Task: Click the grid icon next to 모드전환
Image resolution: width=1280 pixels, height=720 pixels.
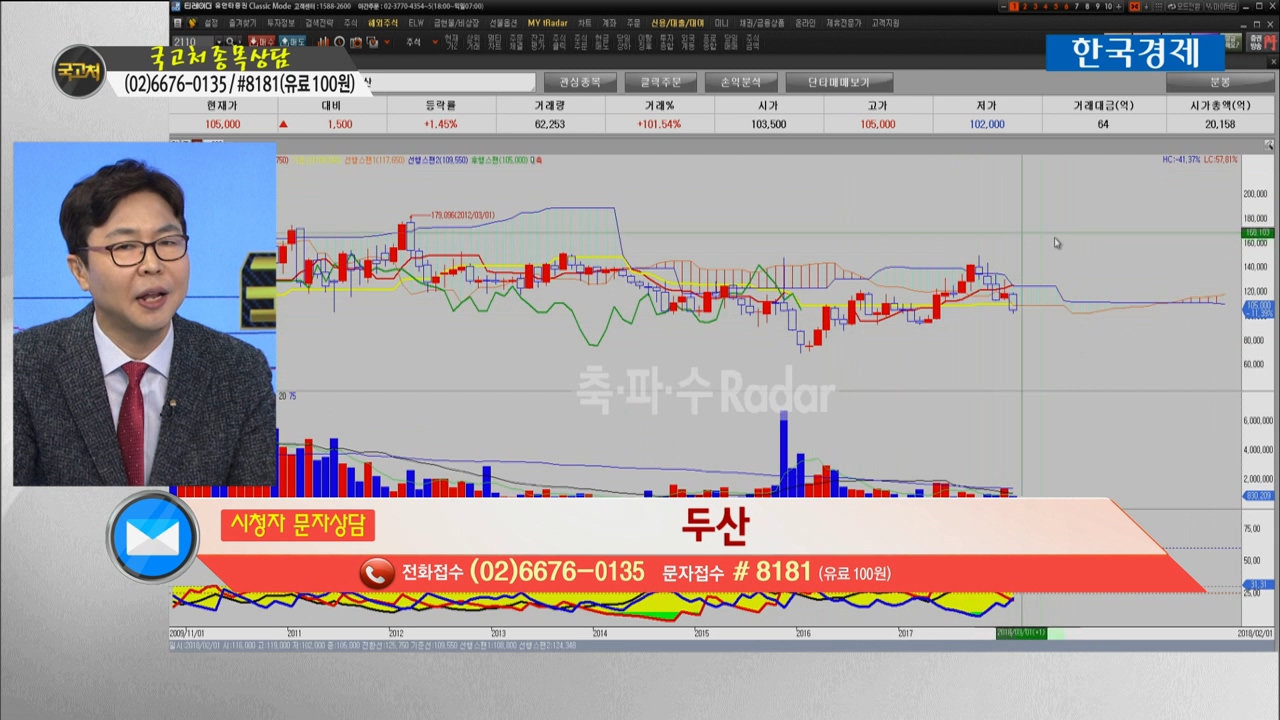Action: (1158, 6)
